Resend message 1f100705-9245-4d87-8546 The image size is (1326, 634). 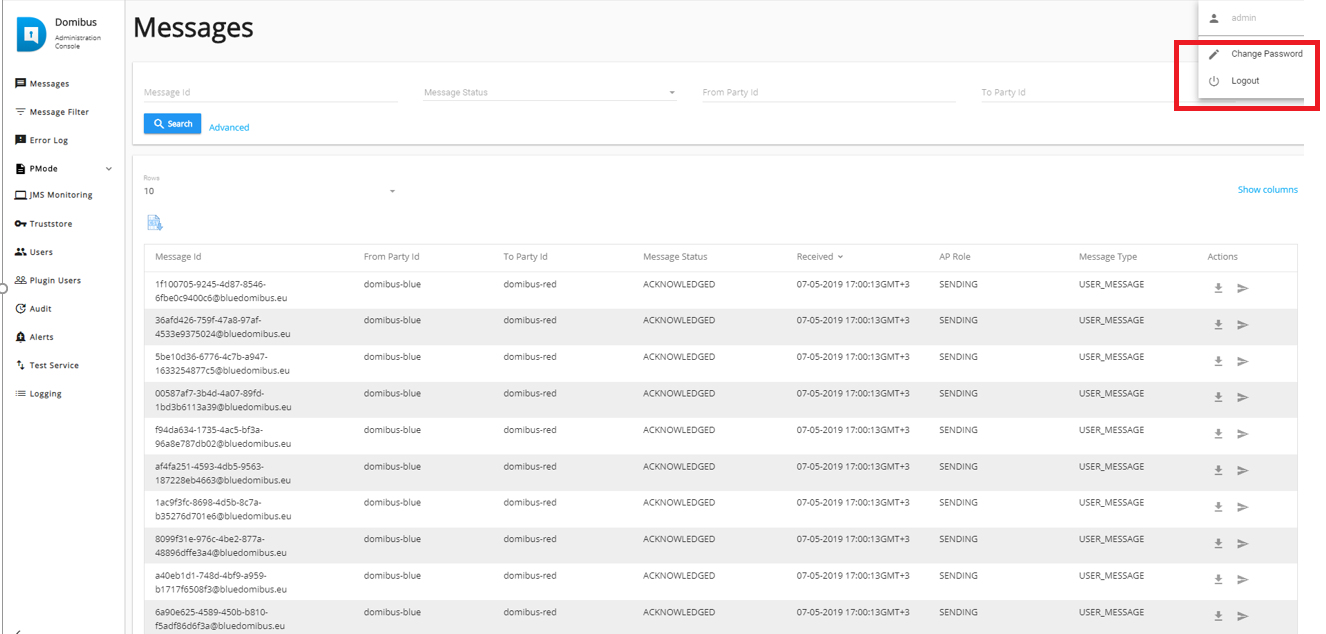1242,288
